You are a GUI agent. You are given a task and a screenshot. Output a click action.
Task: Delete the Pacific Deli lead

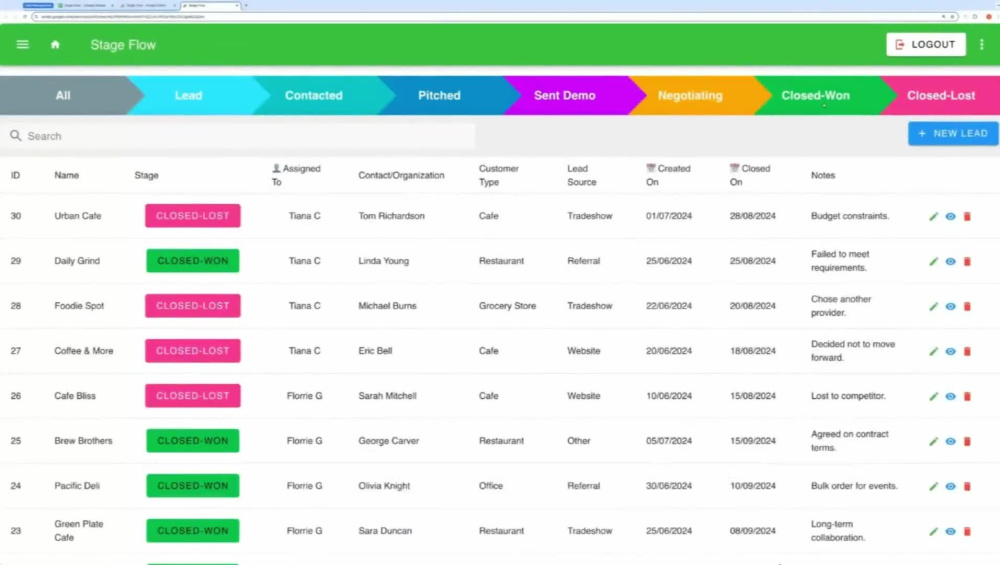click(x=967, y=487)
